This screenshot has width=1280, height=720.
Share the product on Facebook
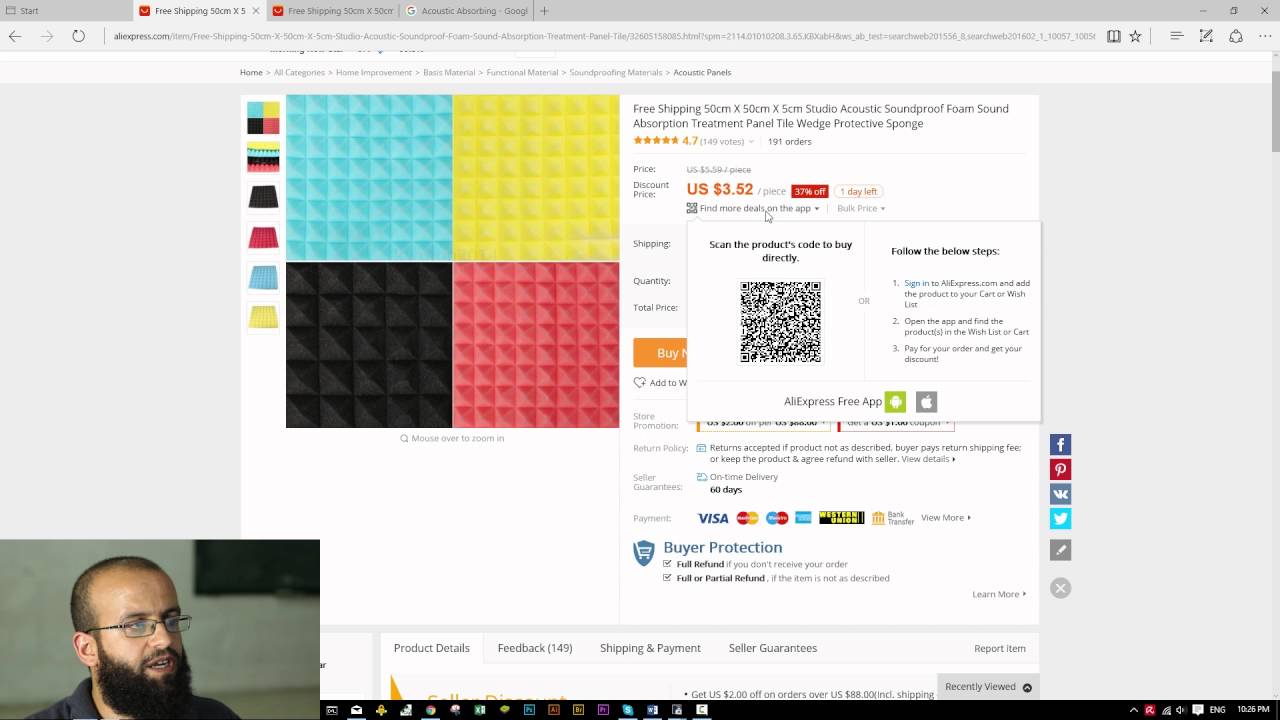(x=1060, y=445)
